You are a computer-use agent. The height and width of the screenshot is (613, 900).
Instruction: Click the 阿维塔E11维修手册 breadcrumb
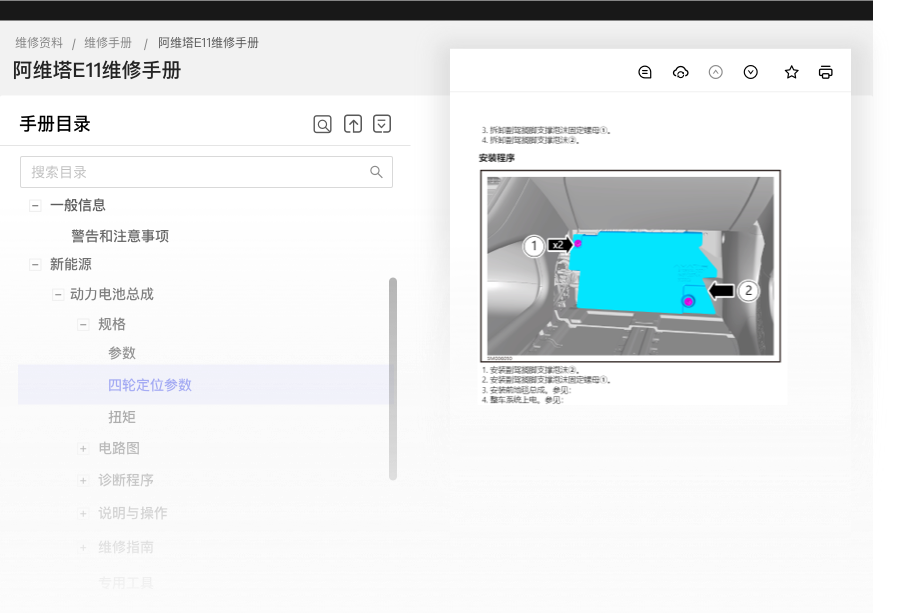[208, 43]
